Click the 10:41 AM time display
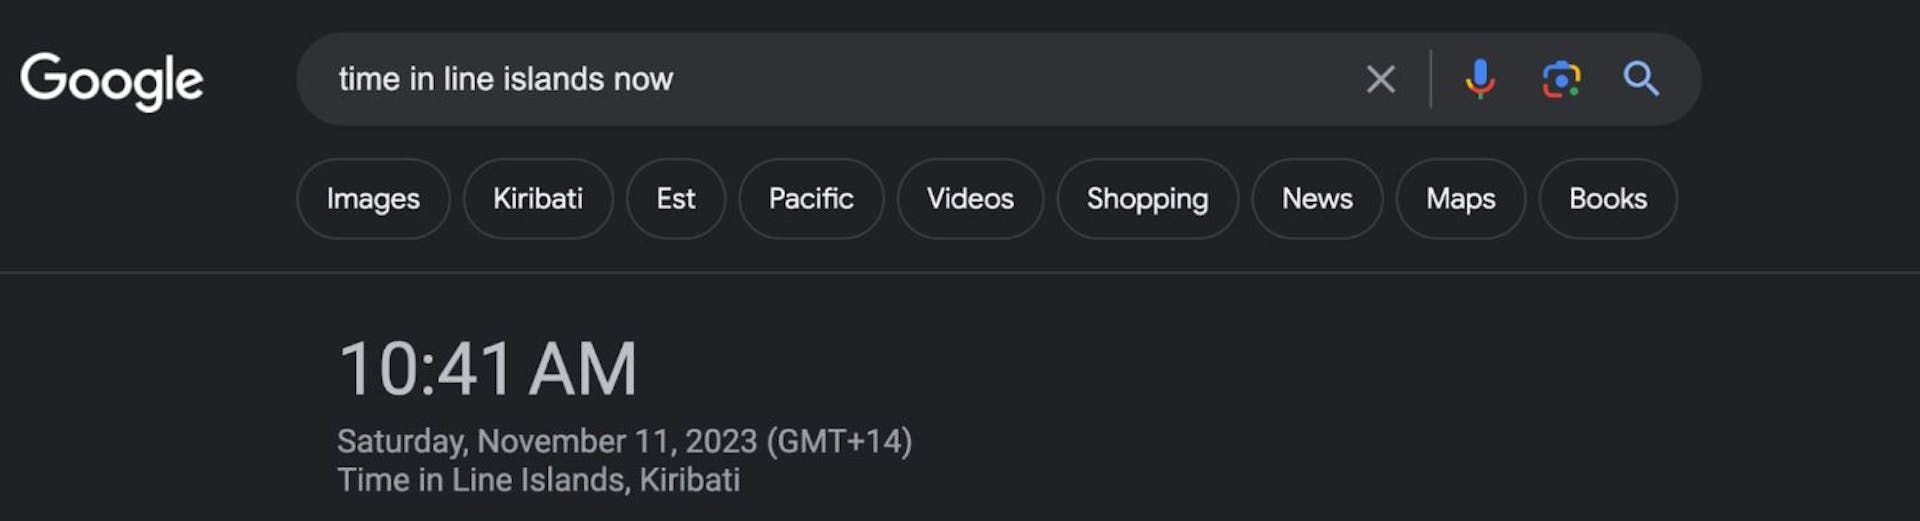The height and width of the screenshot is (521, 1920). (488, 369)
